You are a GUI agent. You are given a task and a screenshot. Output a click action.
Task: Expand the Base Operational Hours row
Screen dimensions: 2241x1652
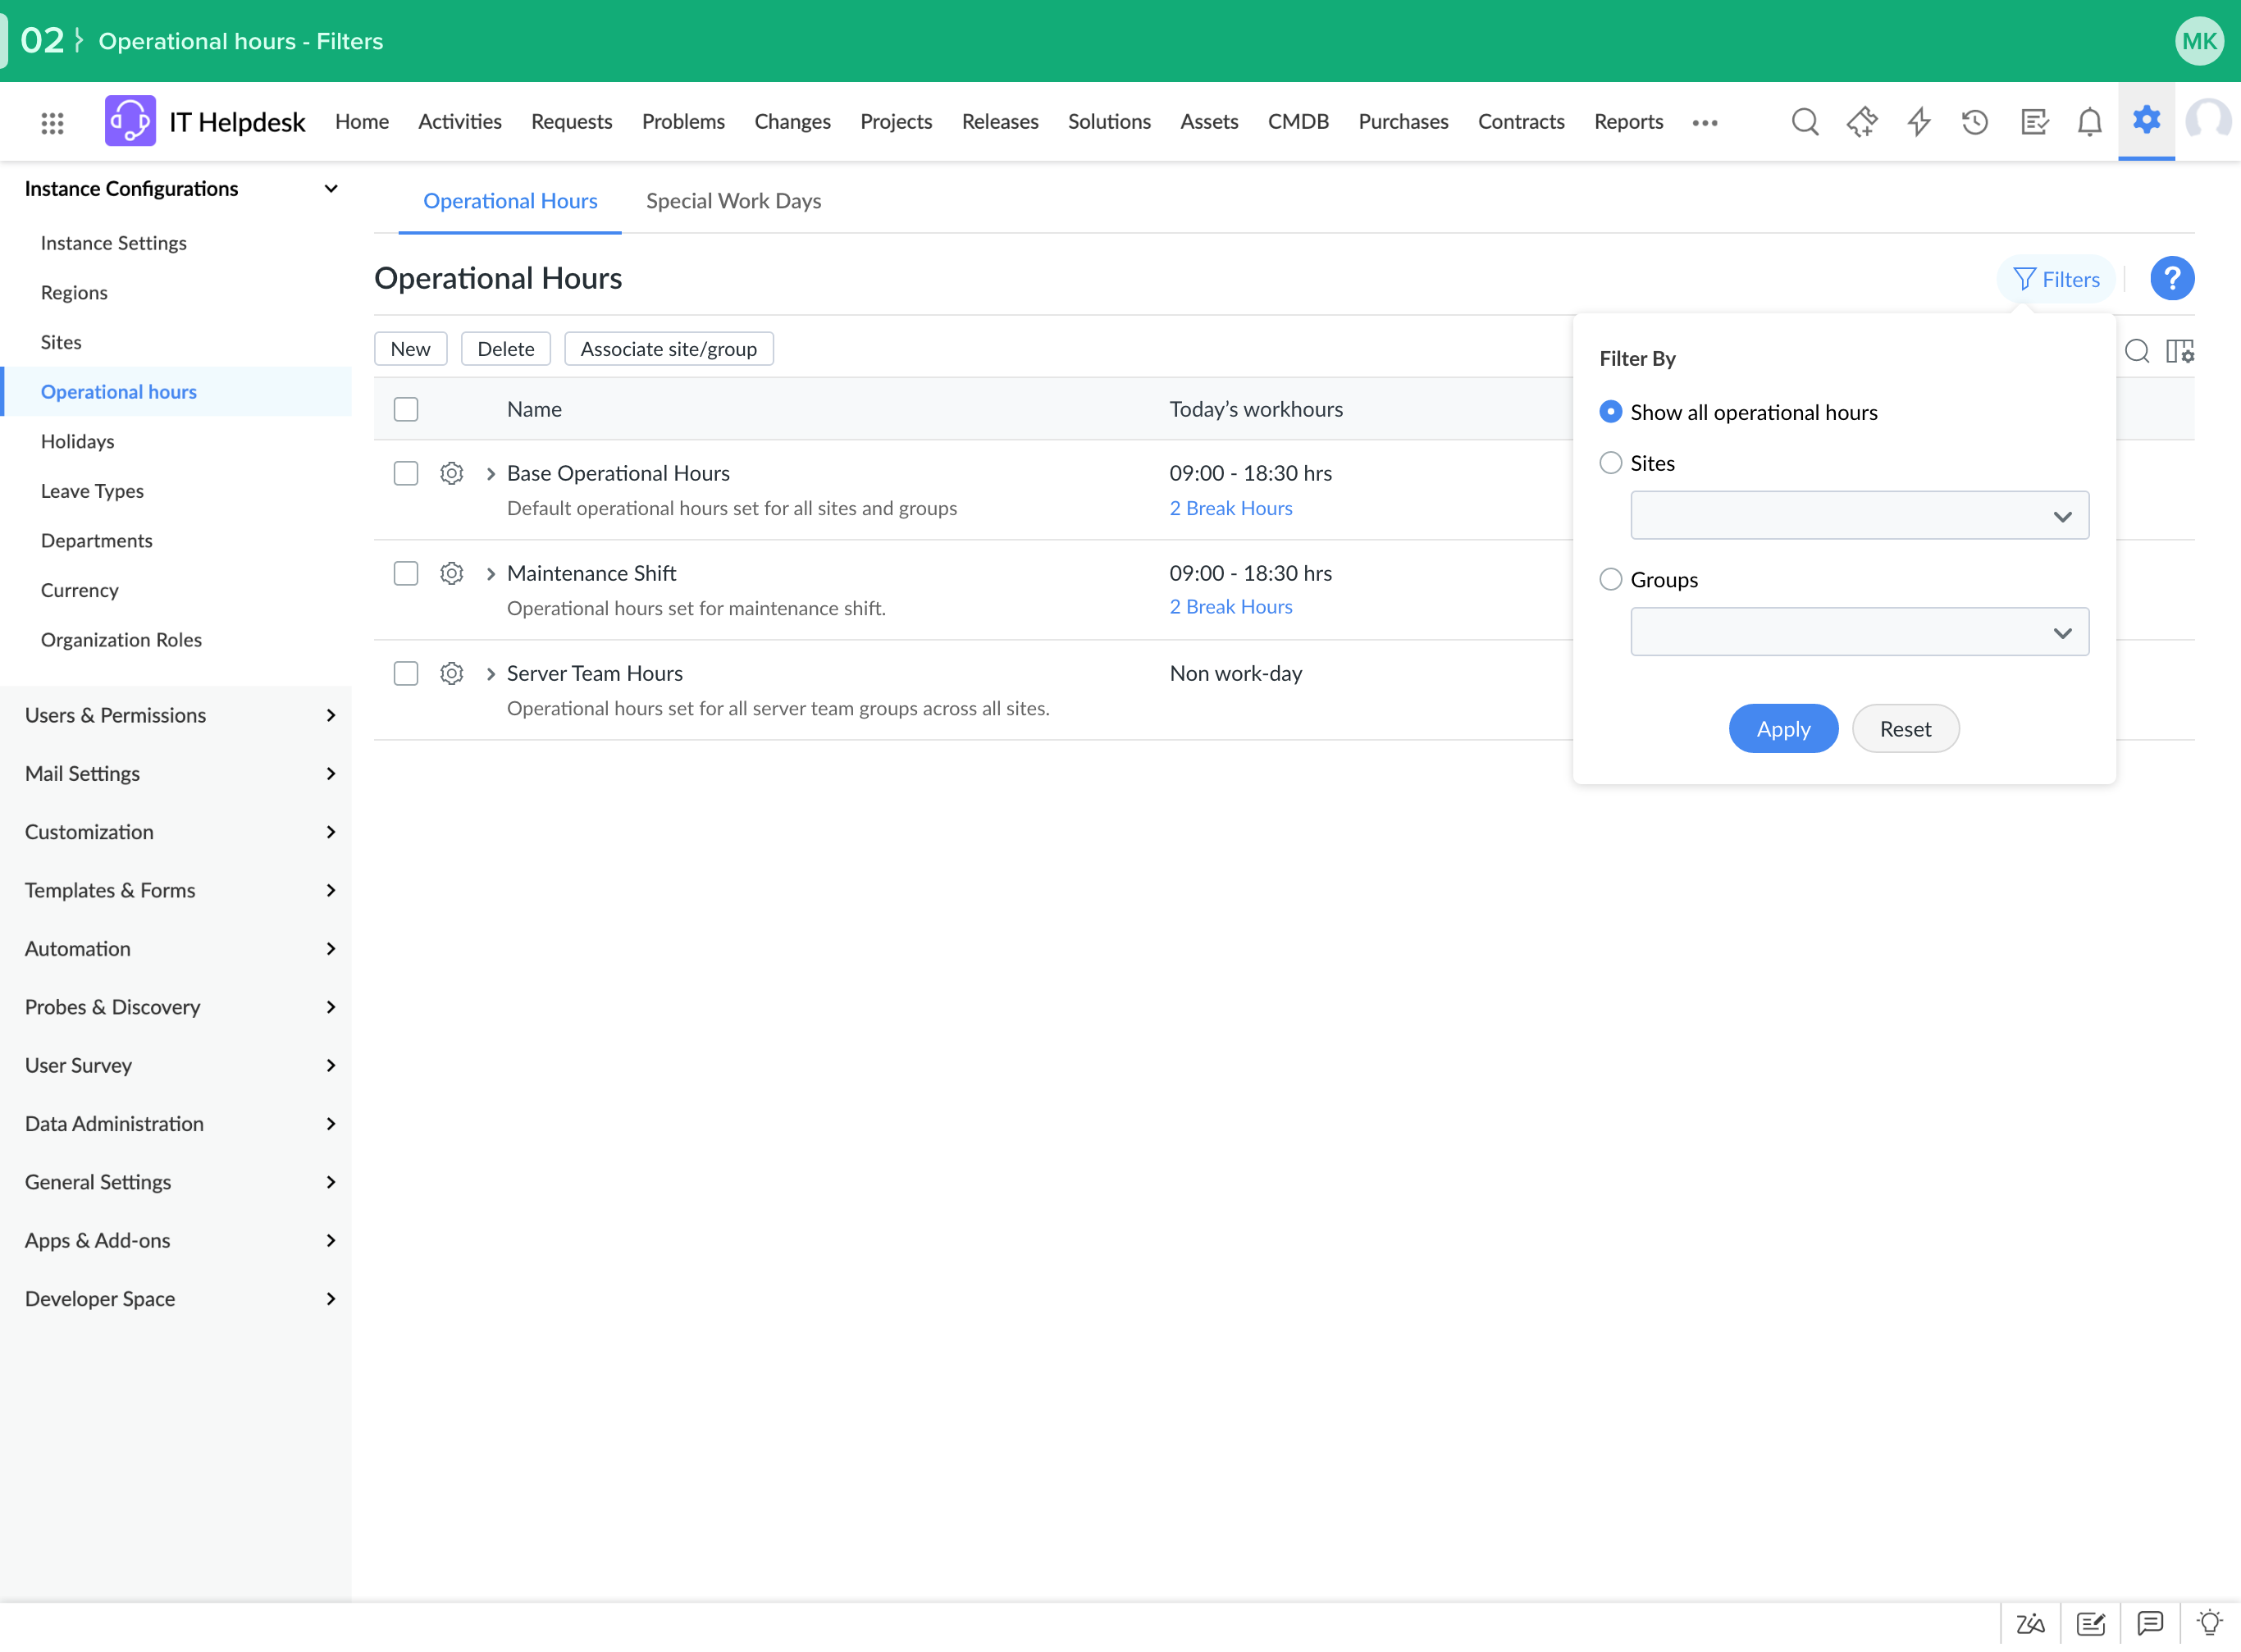(x=490, y=474)
